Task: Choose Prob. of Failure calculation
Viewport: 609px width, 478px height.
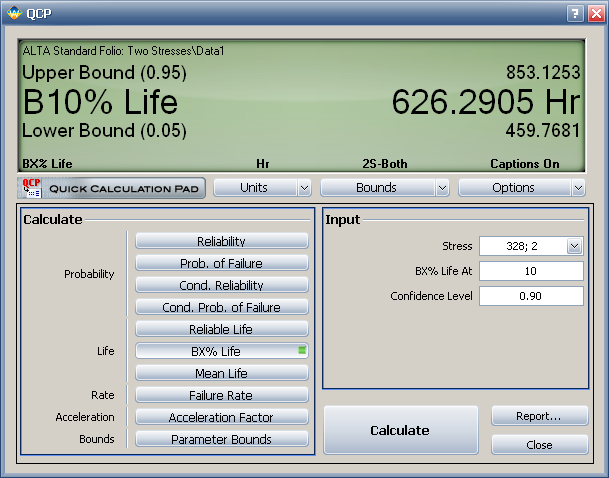Action: coord(221,263)
